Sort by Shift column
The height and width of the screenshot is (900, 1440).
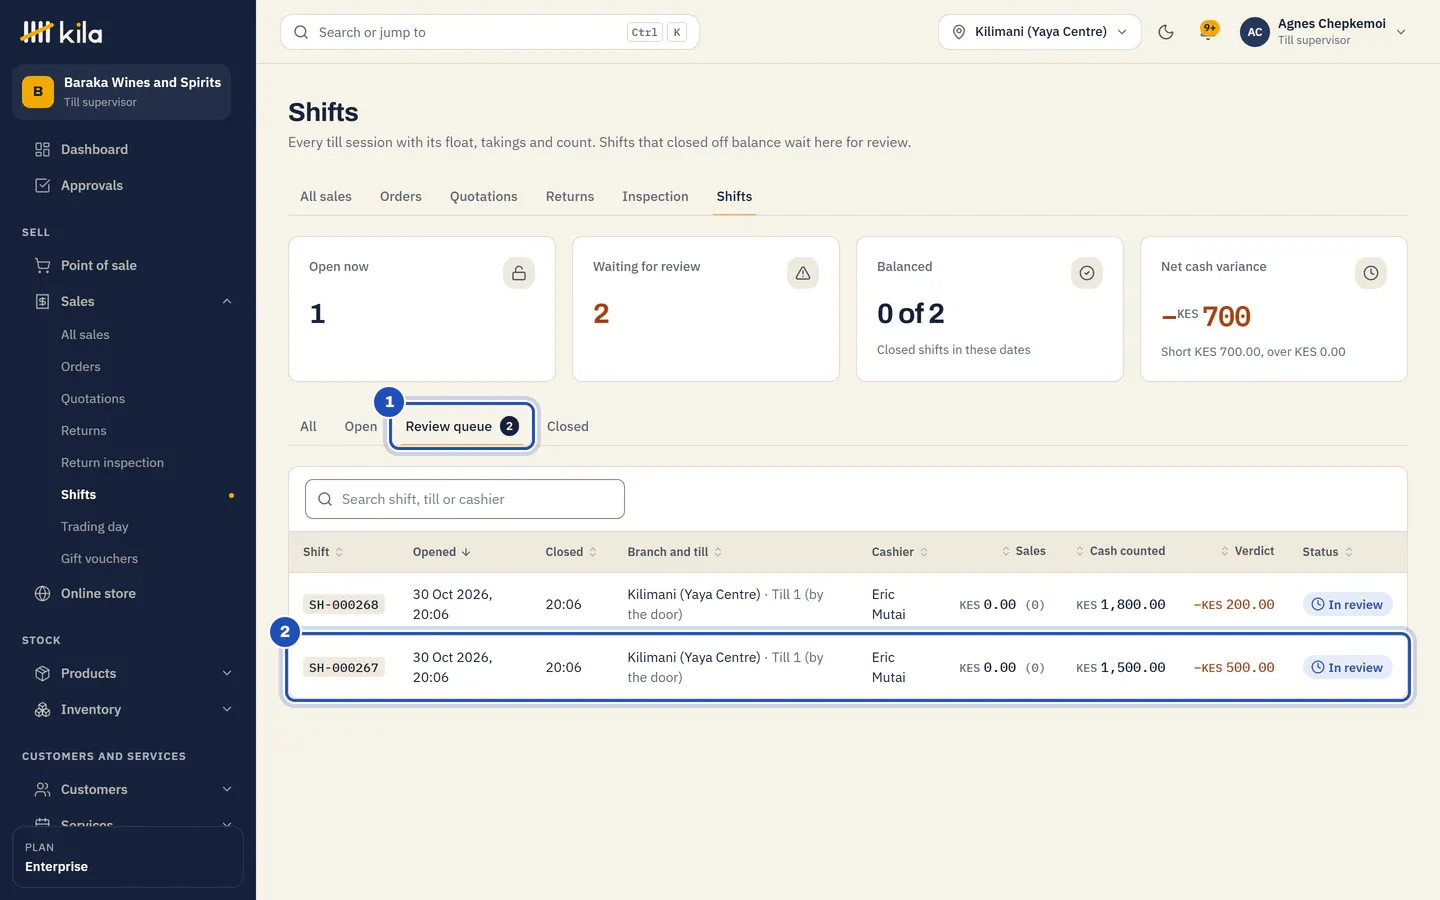[323, 552]
